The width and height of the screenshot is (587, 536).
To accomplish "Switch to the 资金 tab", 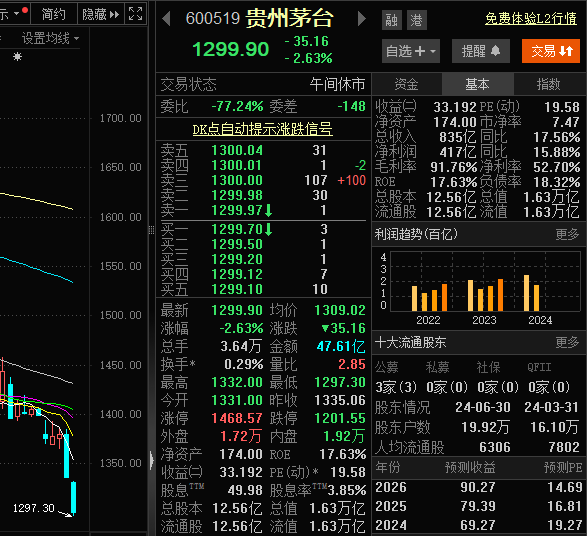I will (406, 84).
